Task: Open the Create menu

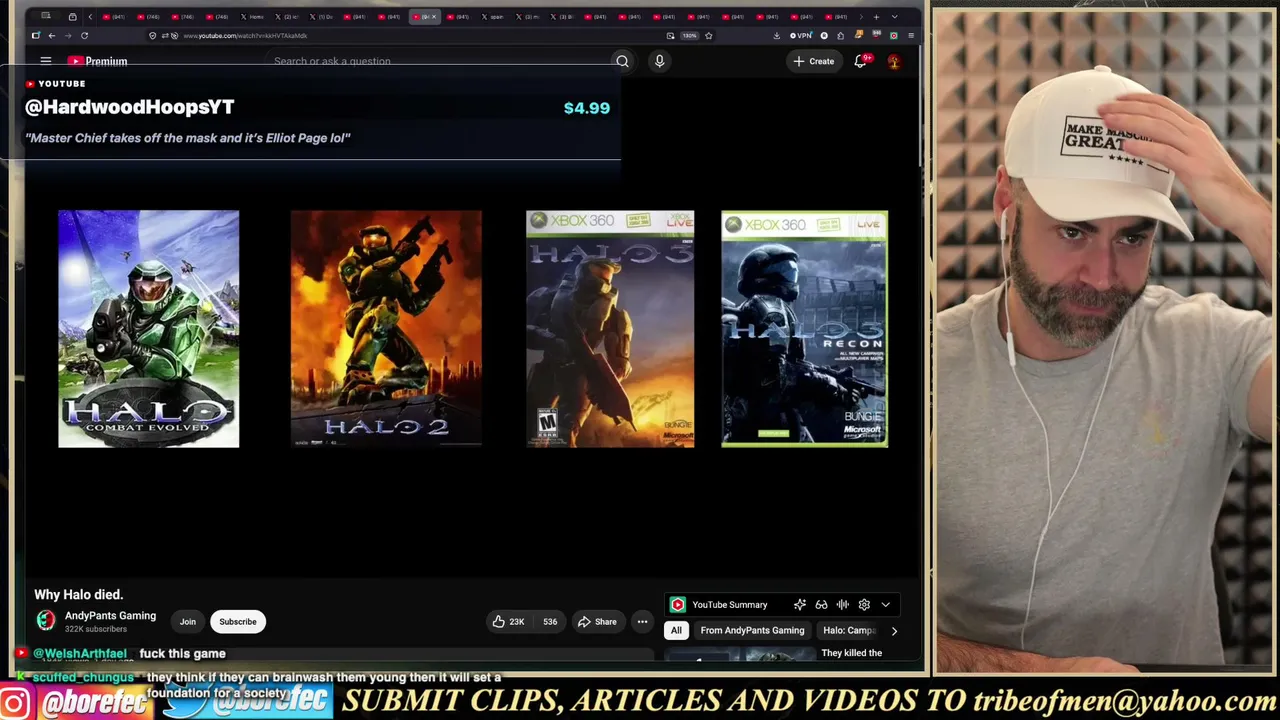Action: click(x=813, y=61)
